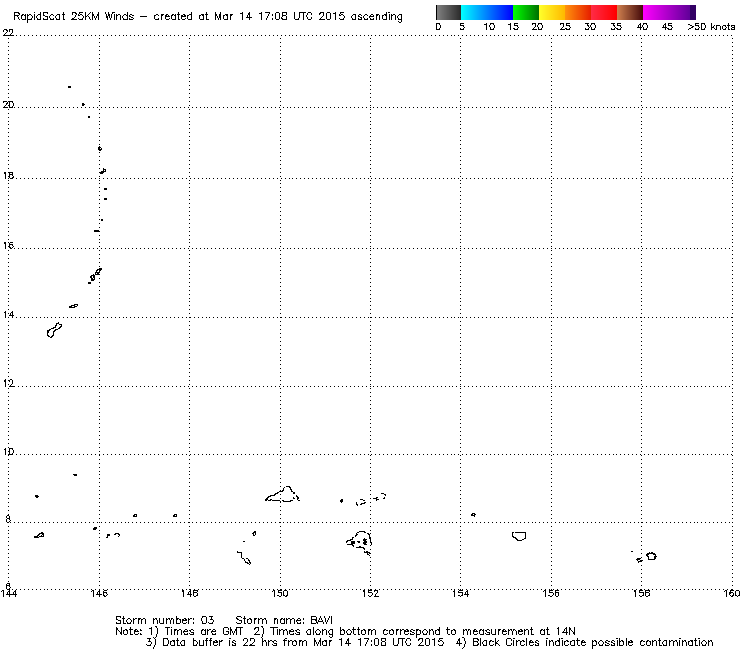Click the orange 25-30 knots legend band
This screenshot has width=740, height=650.
click(578, 12)
